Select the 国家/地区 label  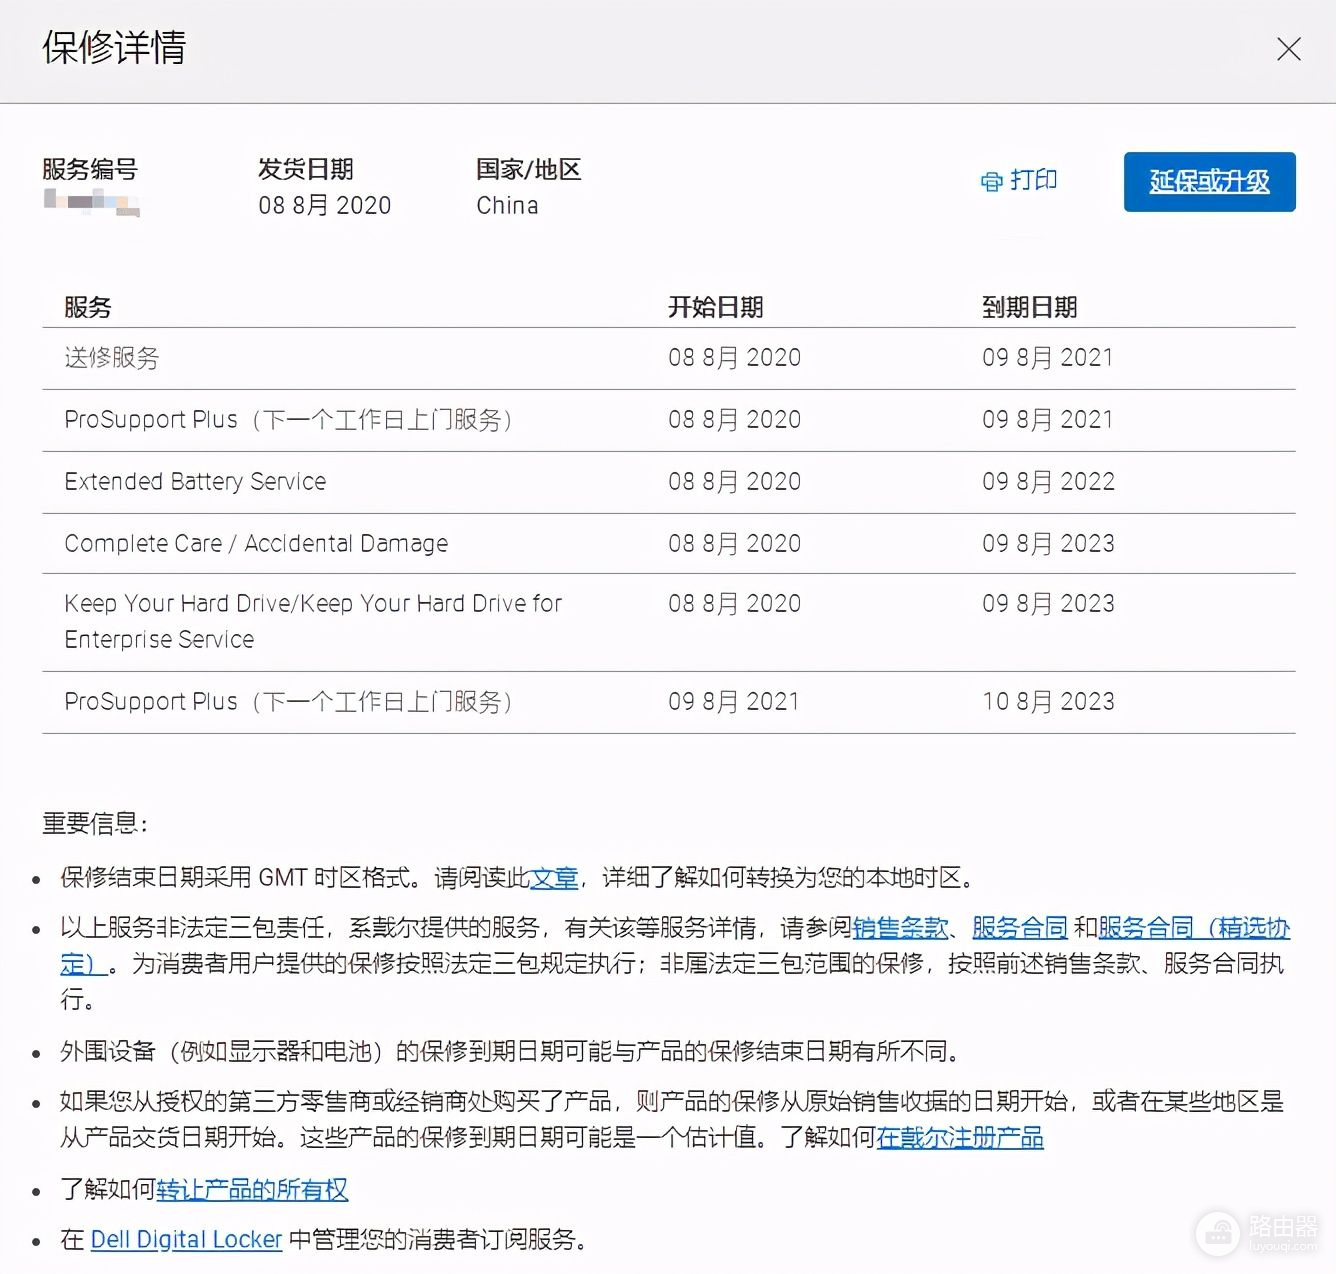coord(528,169)
